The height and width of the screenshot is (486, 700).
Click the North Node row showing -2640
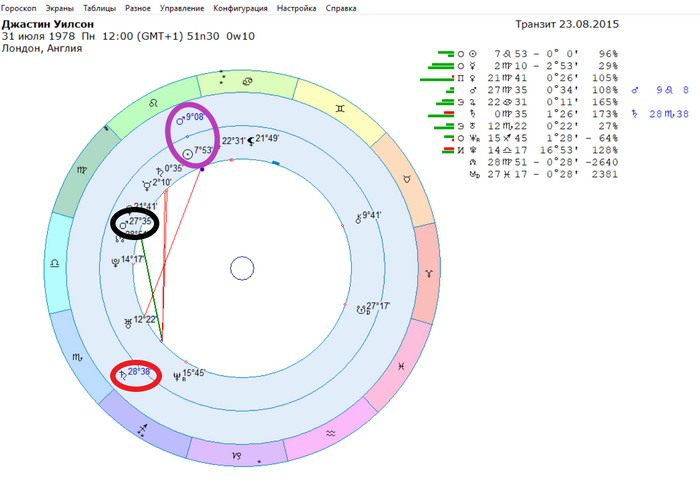coord(544,162)
